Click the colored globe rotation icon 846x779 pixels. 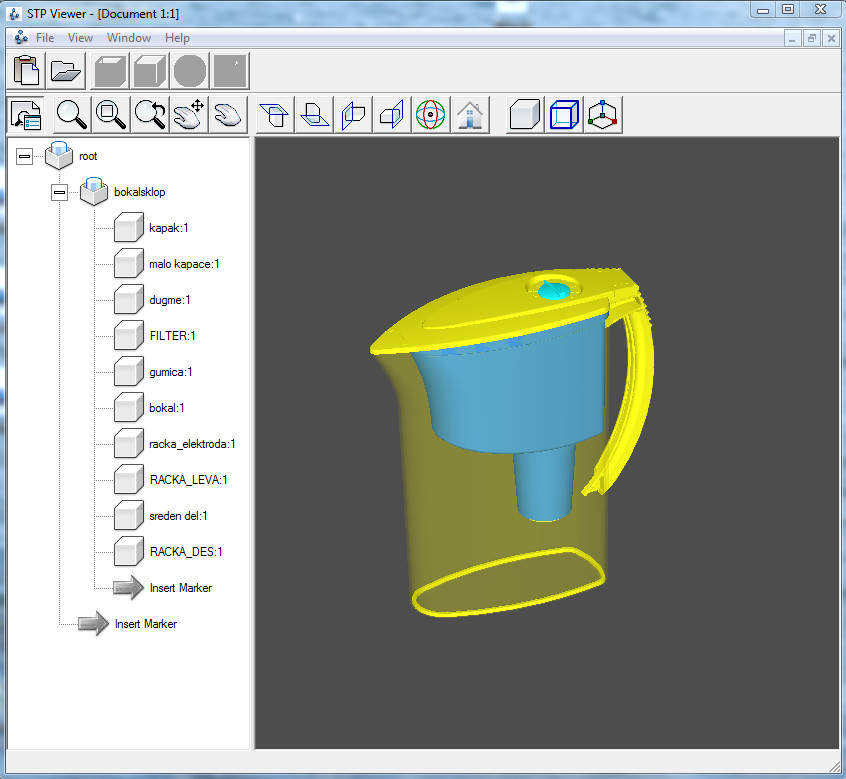point(431,115)
